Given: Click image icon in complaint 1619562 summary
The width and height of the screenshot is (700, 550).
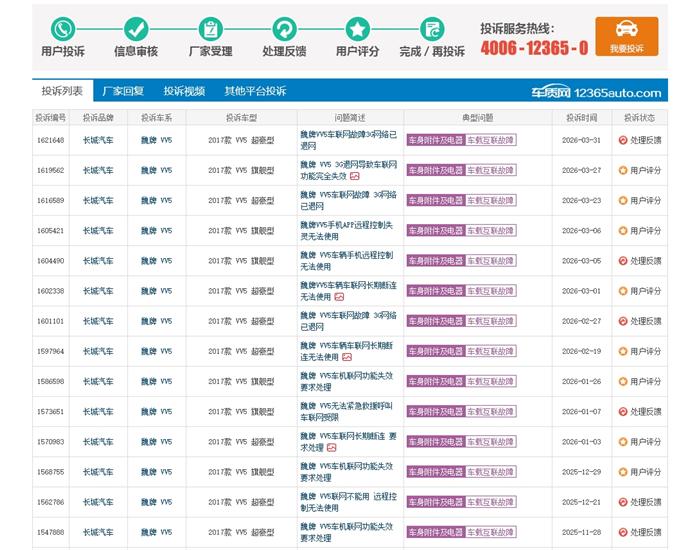Looking at the screenshot, I should (x=355, y=176).
